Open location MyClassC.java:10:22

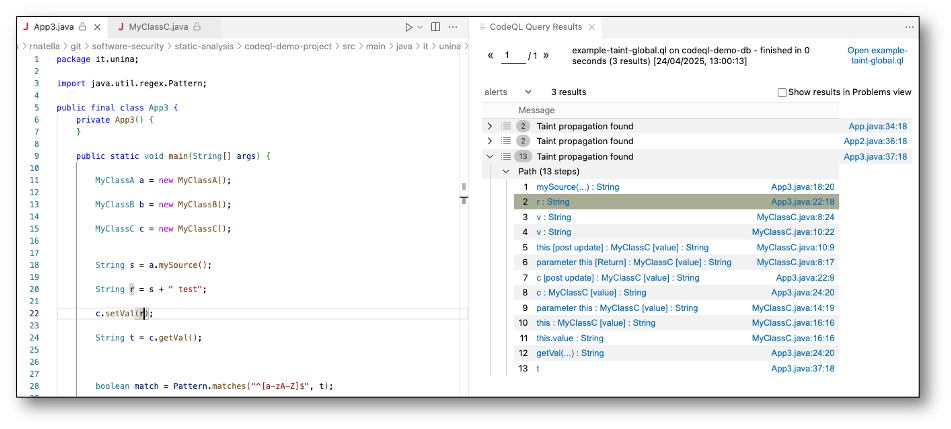click(x=793, y=232)
